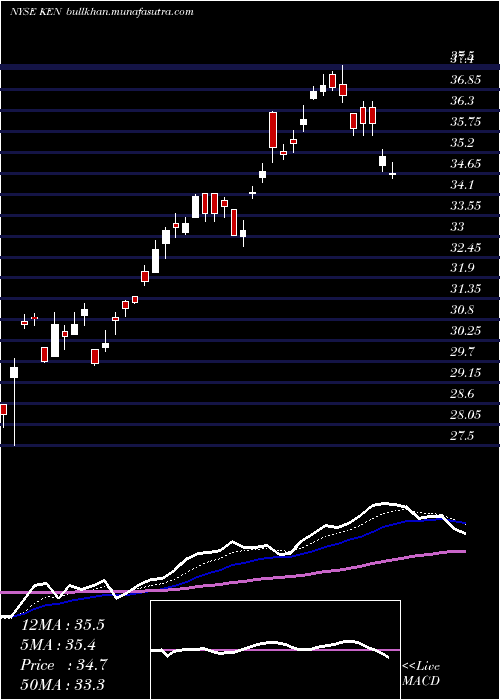Click the end of the blue 12MA line
Screen dimensions: 500x700
[x=464, y=524]
